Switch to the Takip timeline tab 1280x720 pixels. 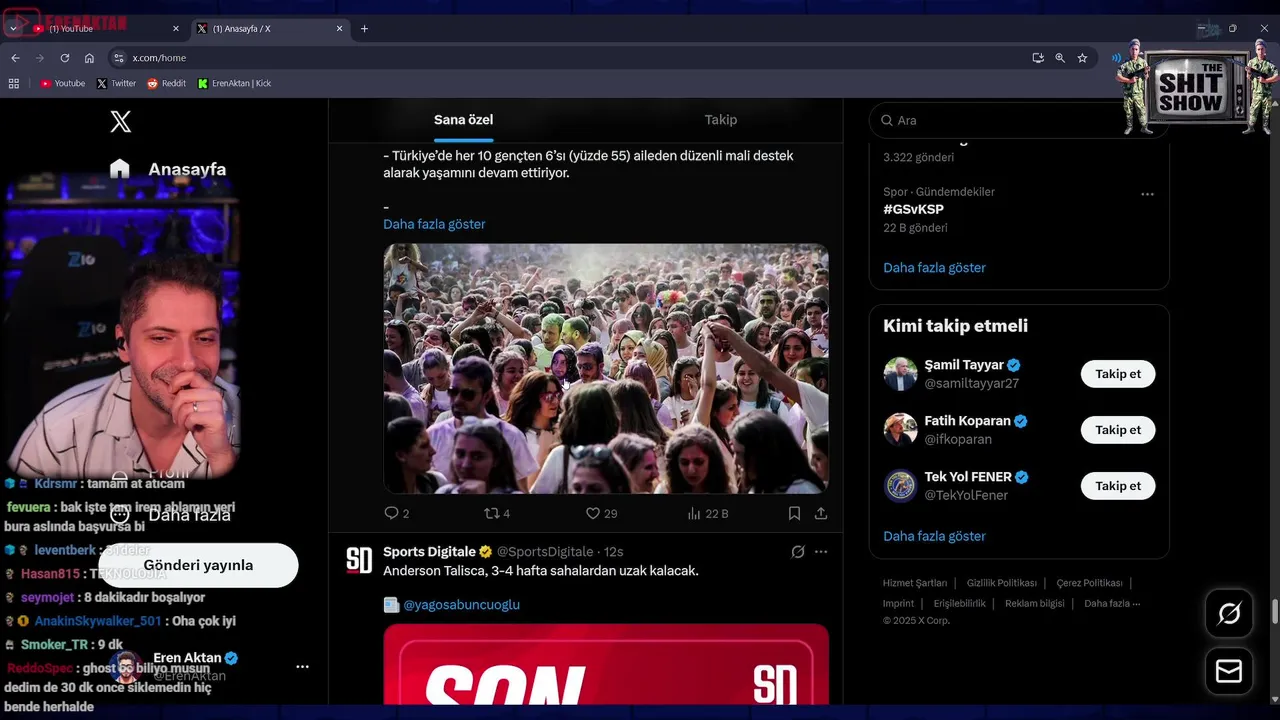click(720, 120)
